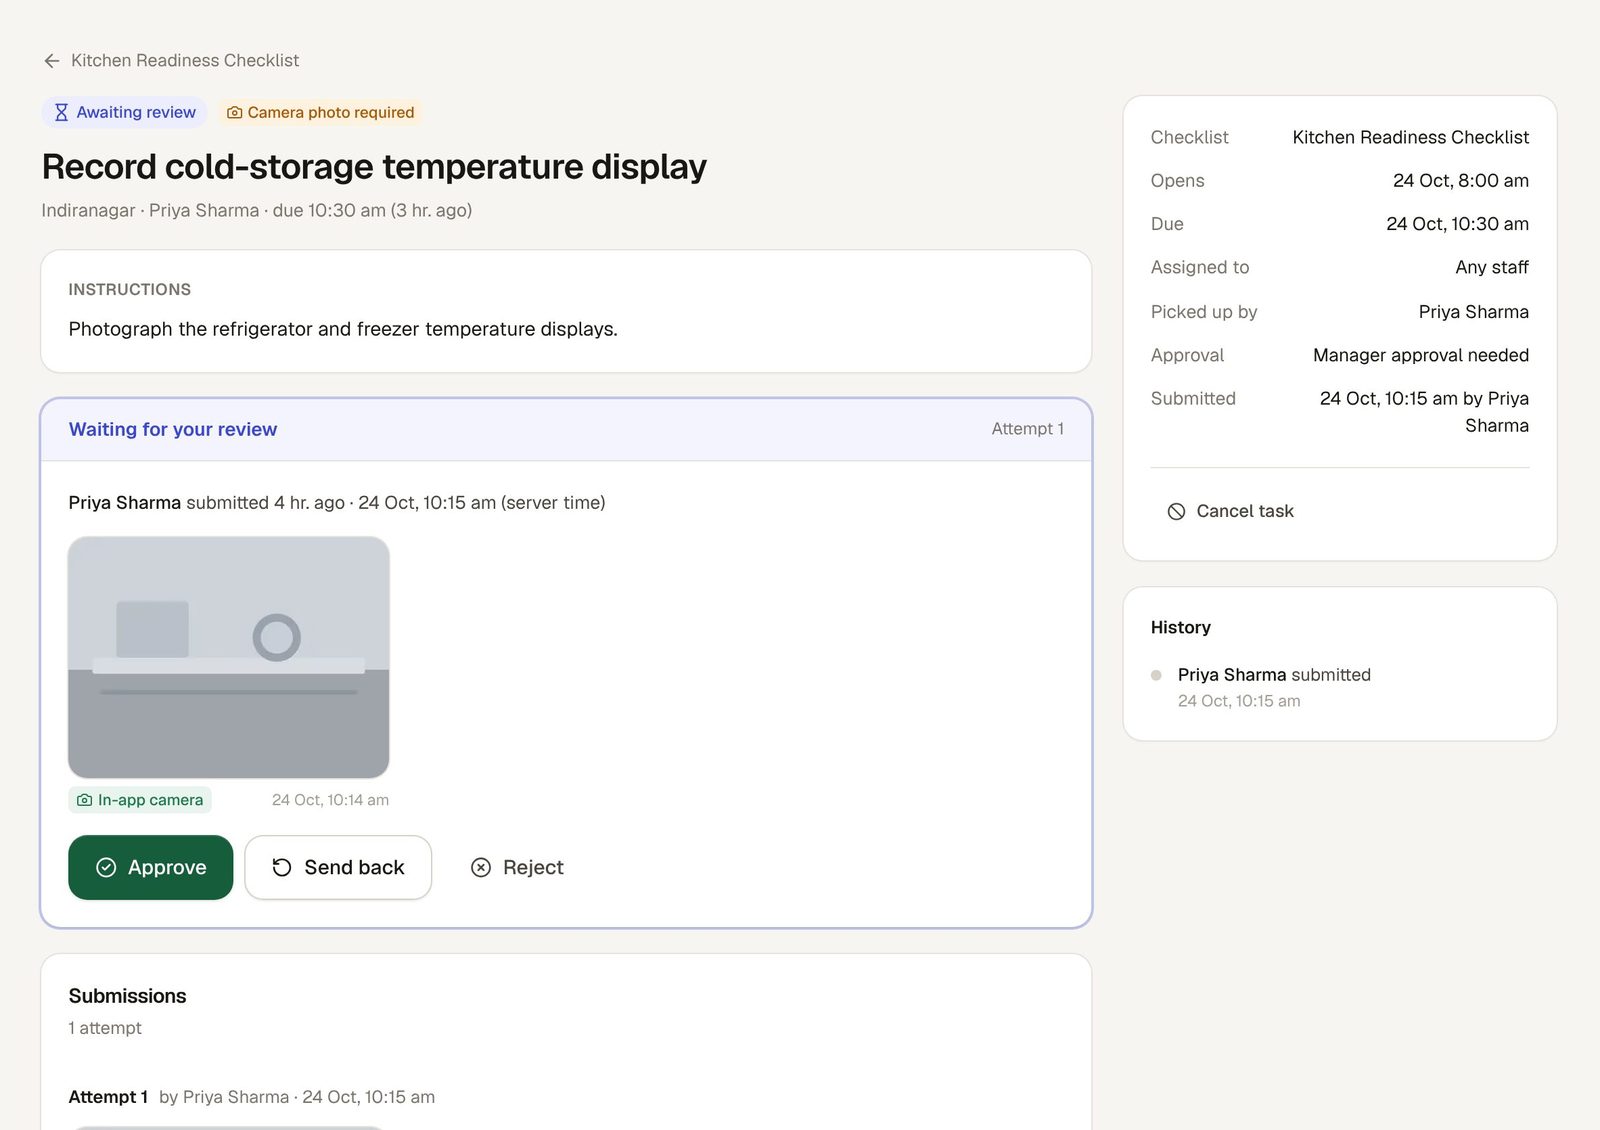Click Kitchen Readiness Checklist in details panel

(x=1410, y=137)
